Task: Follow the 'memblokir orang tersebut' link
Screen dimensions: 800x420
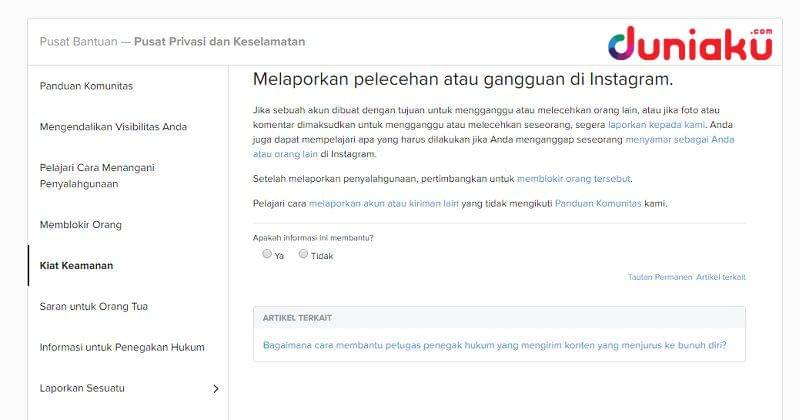Action: click(x=574, y=179)
